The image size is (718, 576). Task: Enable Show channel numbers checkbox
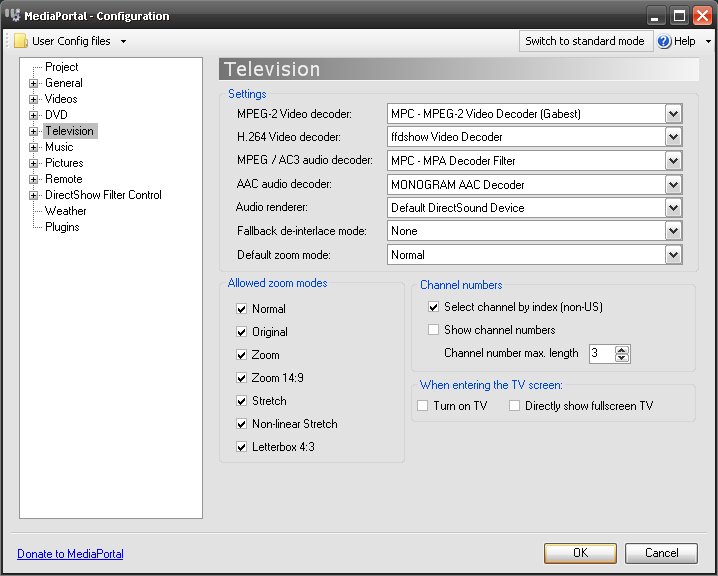433,330
